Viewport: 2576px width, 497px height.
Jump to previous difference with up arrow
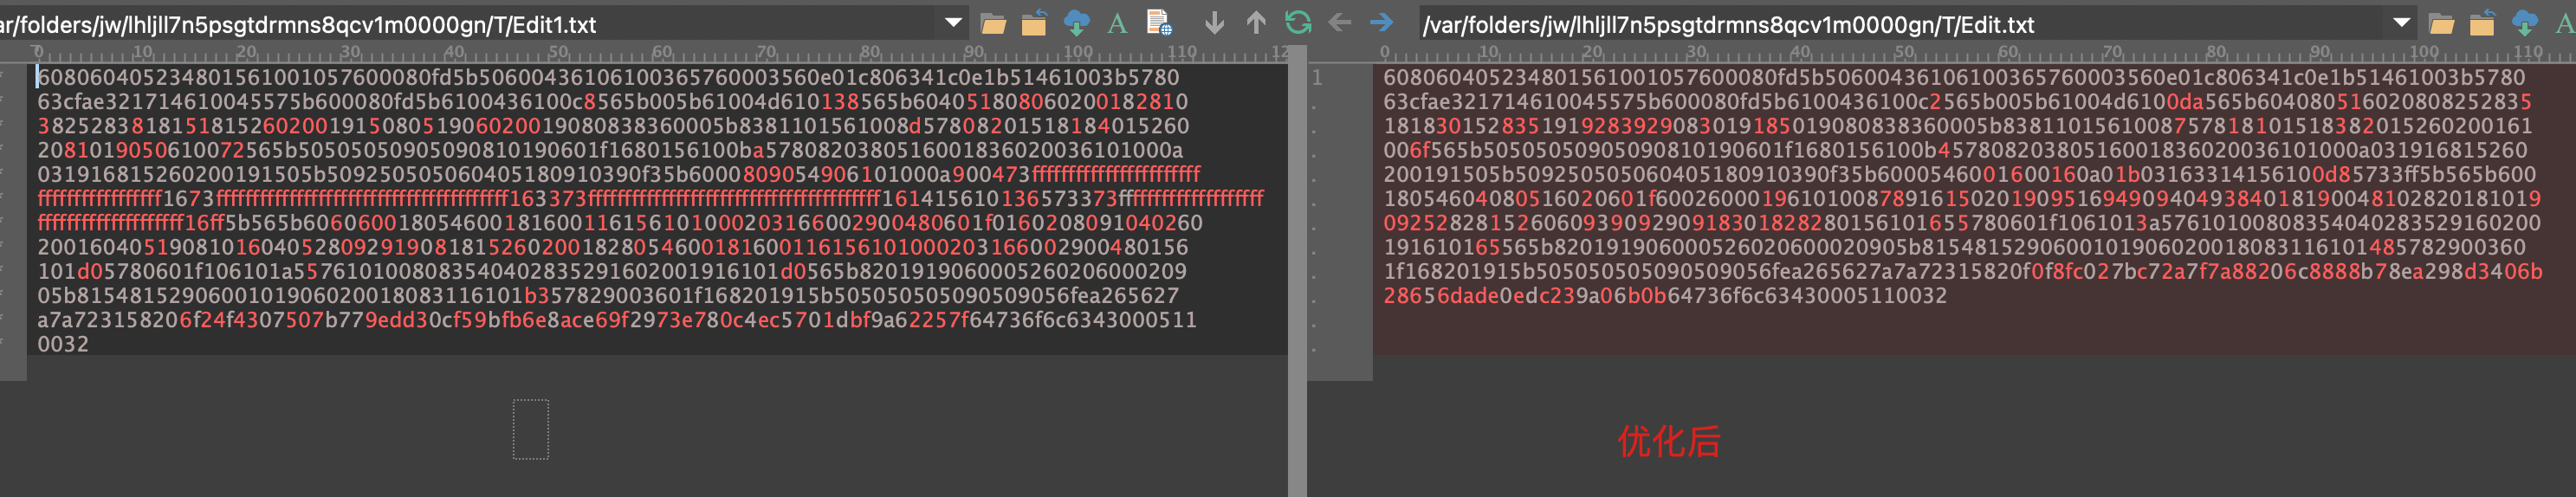1256,23
